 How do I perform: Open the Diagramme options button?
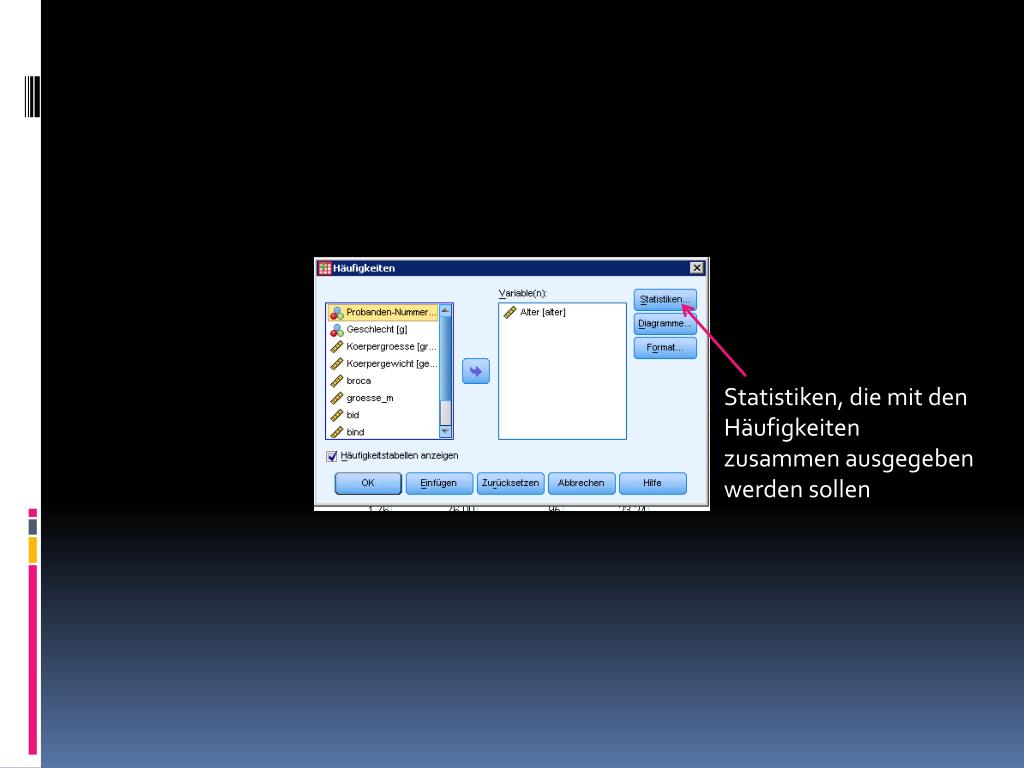(x=665, y=324)
